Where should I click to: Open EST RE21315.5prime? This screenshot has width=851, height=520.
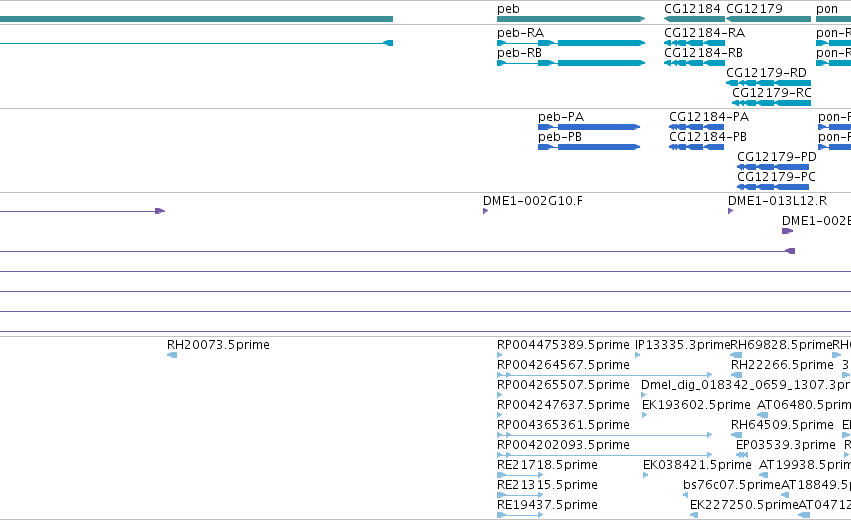pyautogui.click(x=547, y=485)
